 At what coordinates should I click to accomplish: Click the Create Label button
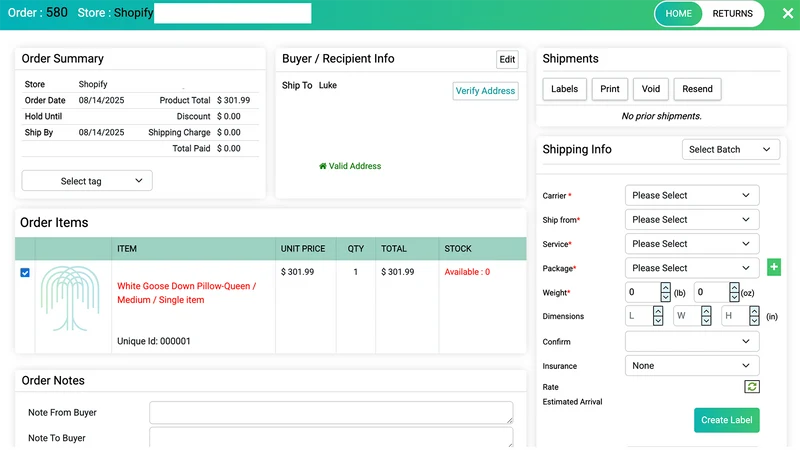(727, 420)
